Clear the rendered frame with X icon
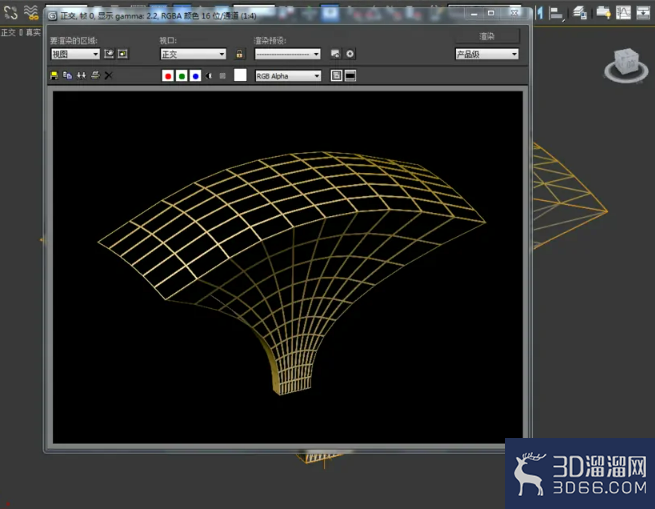The width and height of the screenshot is (655, 509). pyautogui.click(x=109, y=76)
